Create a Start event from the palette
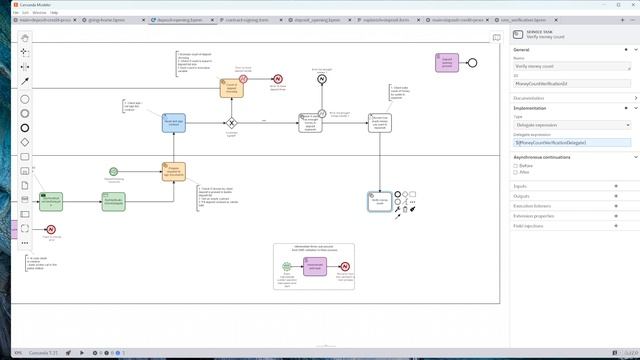Viewport: 640px width, 360px height. pos(25,99)
